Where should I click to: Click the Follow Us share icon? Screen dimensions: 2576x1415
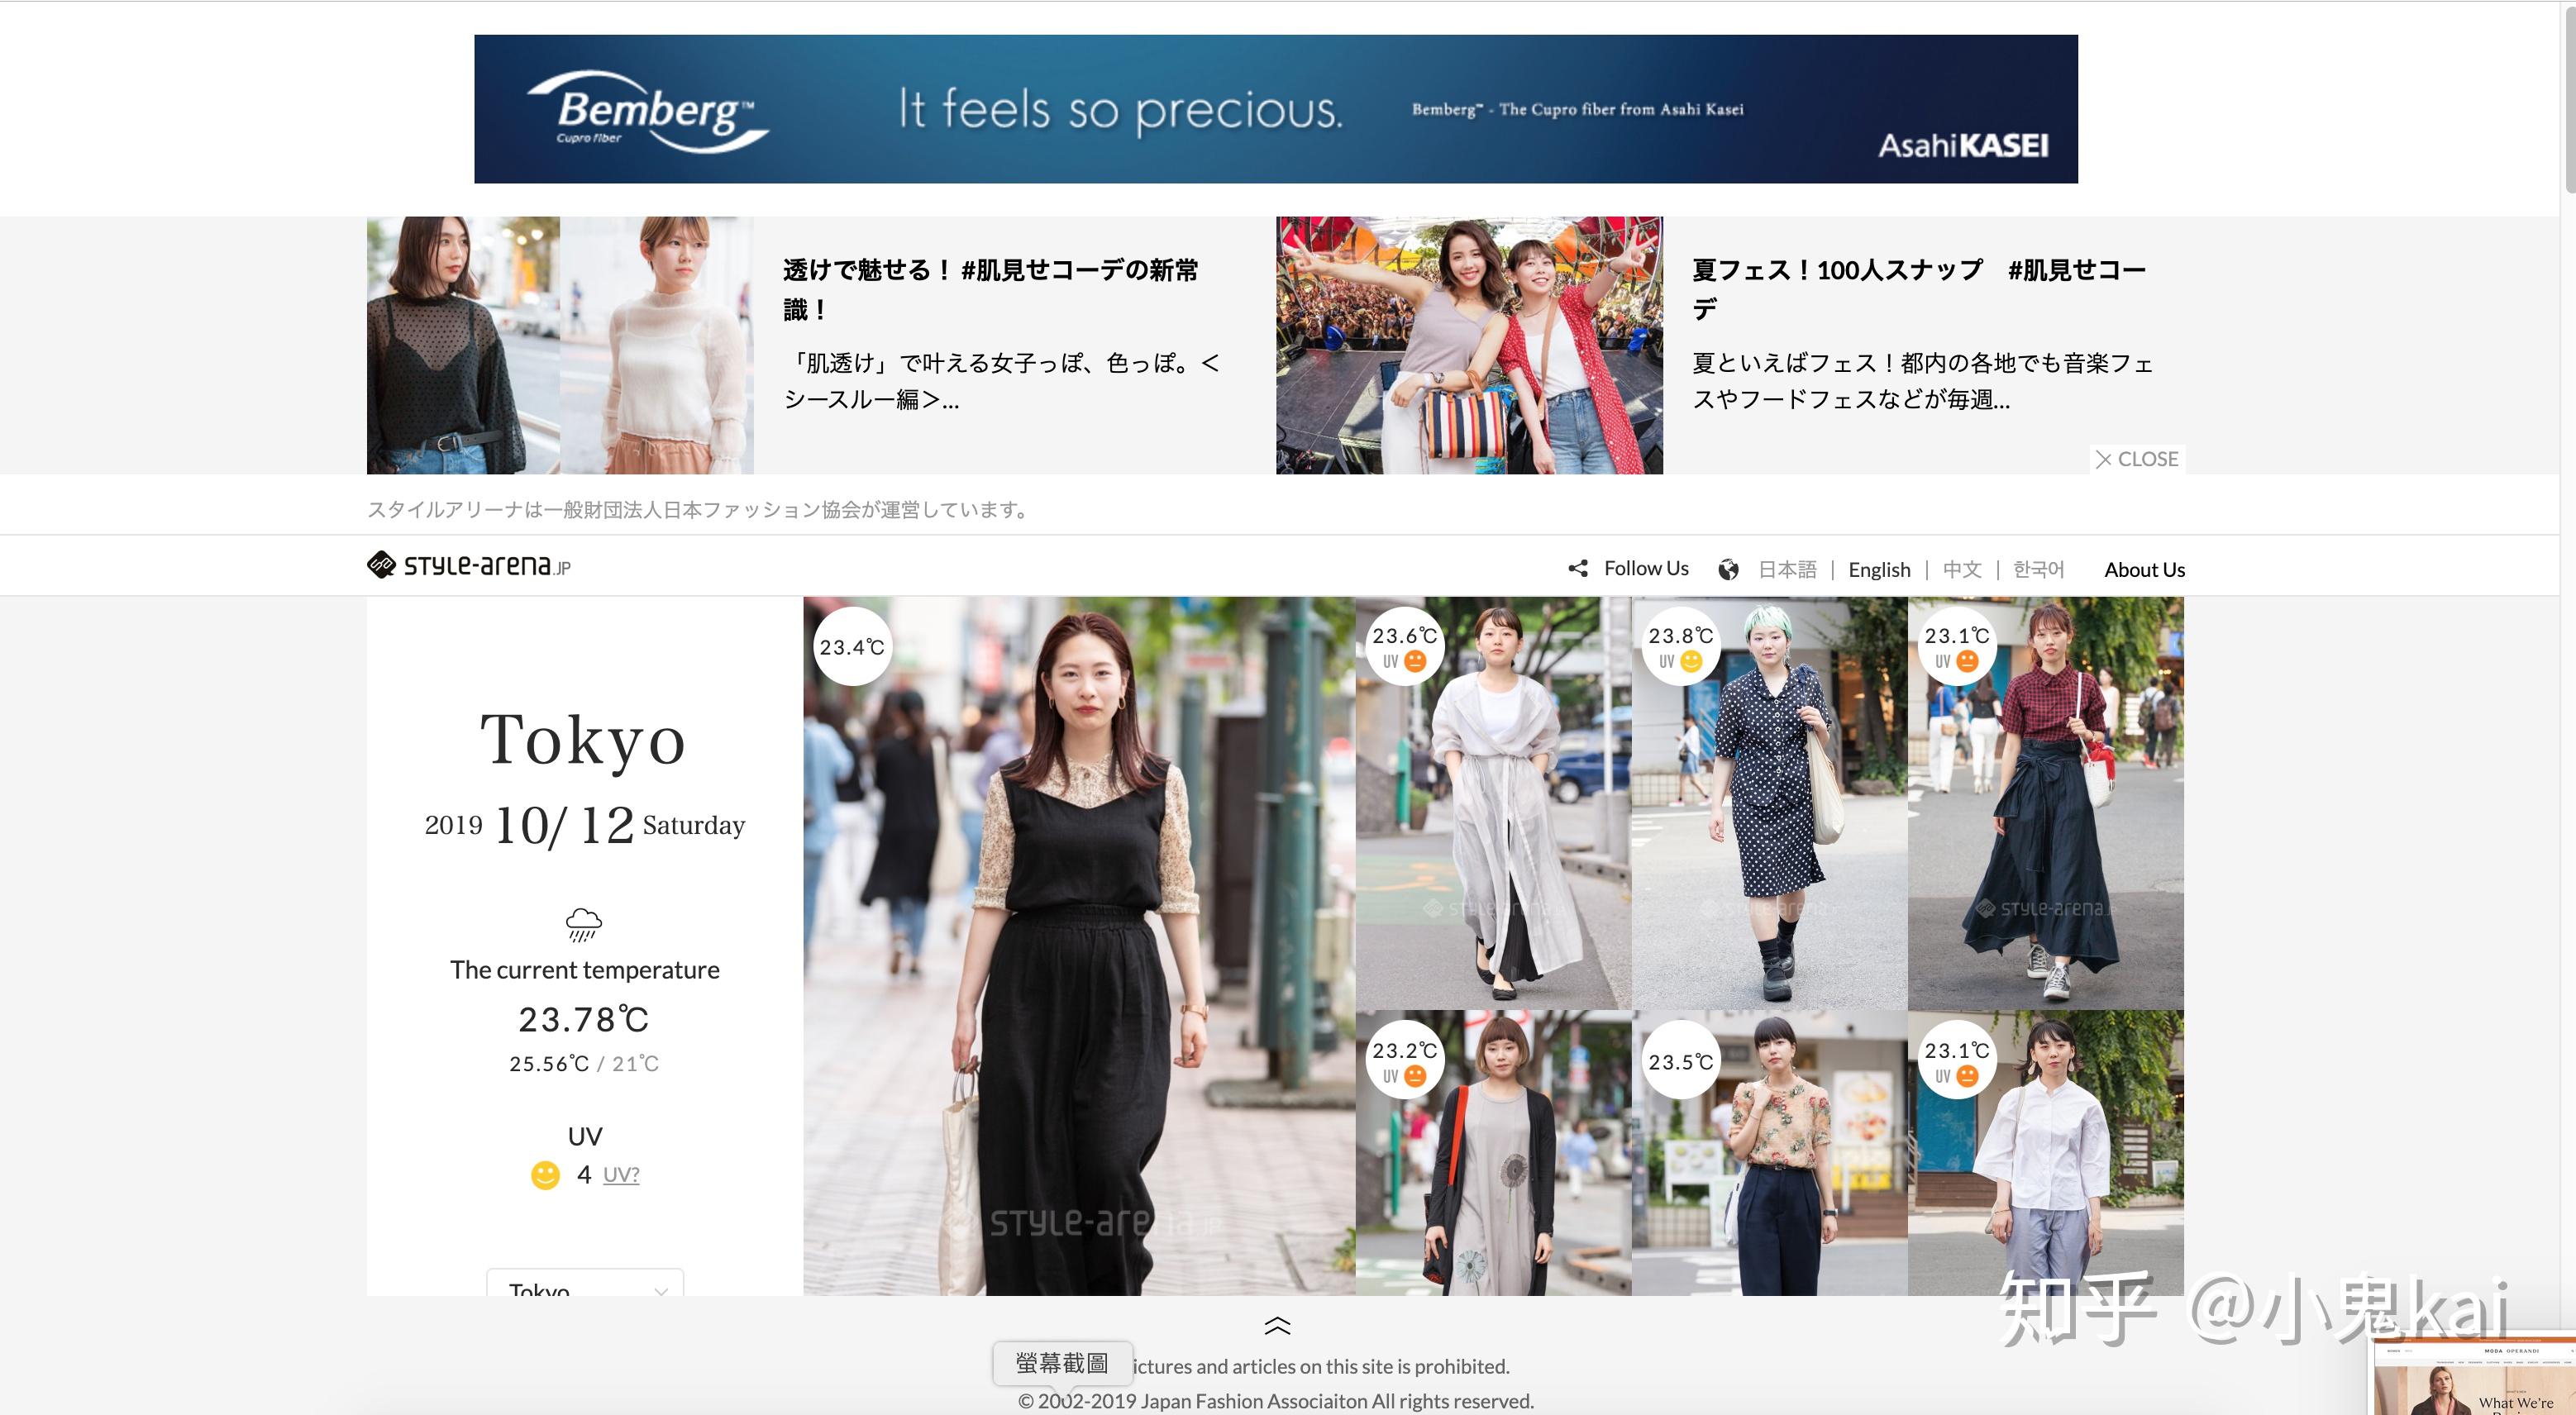click(1578, 568)
